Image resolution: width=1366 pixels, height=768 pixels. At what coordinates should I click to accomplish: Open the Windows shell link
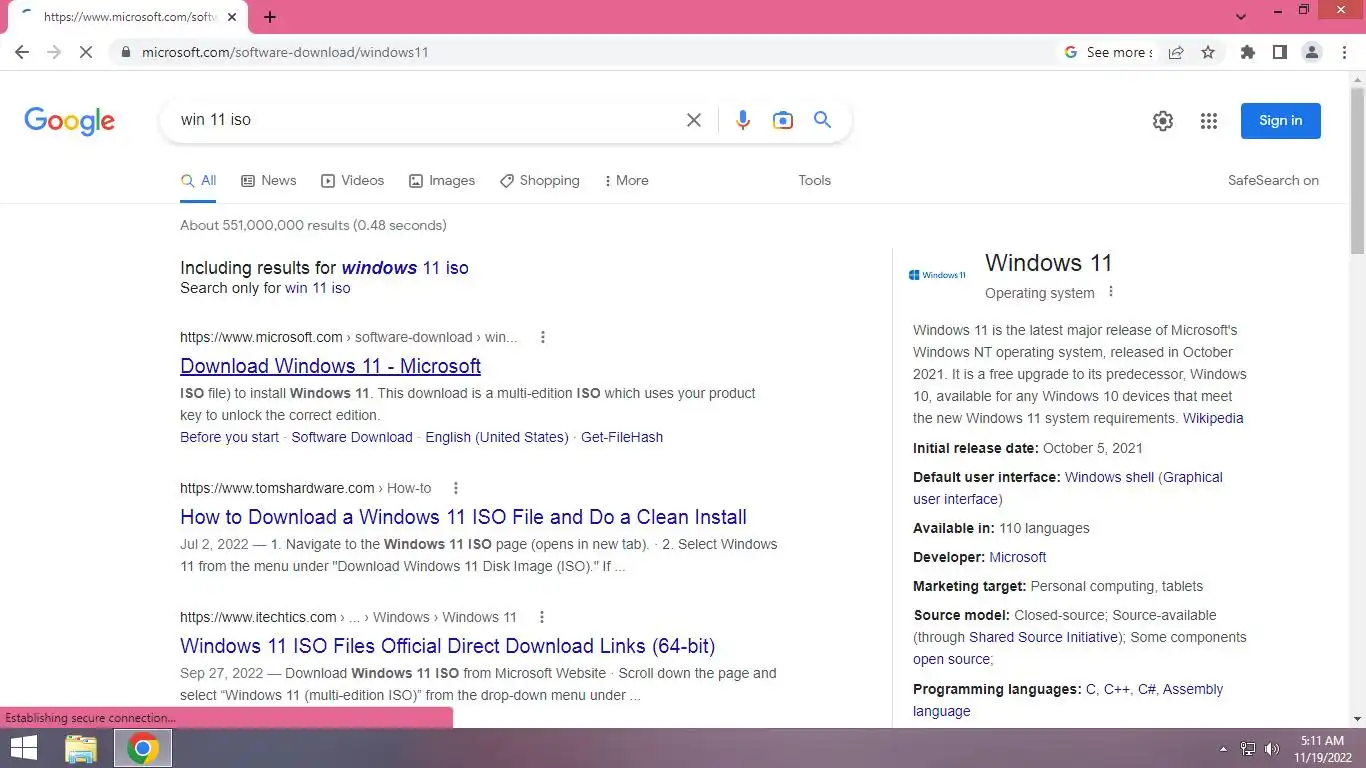1109,477
